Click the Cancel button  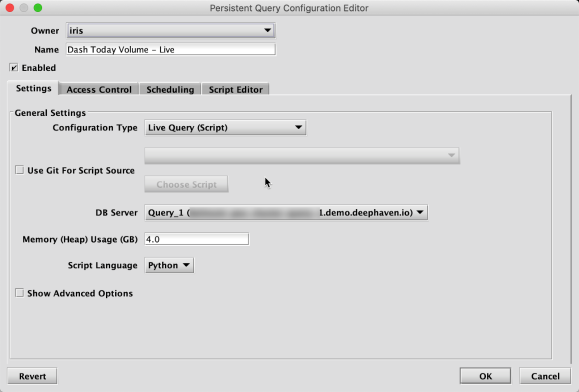coord(545,376)
